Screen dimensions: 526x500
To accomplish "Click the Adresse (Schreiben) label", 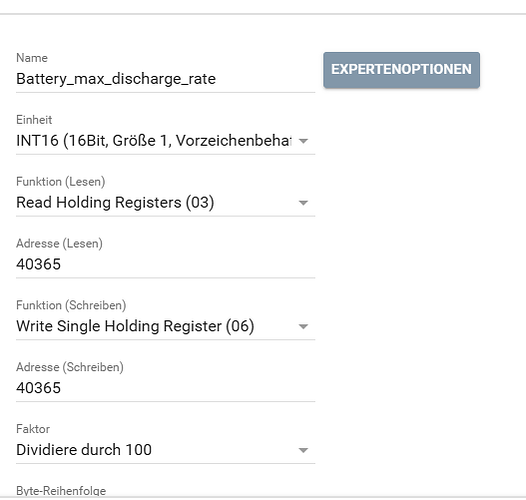I will 70,367.
